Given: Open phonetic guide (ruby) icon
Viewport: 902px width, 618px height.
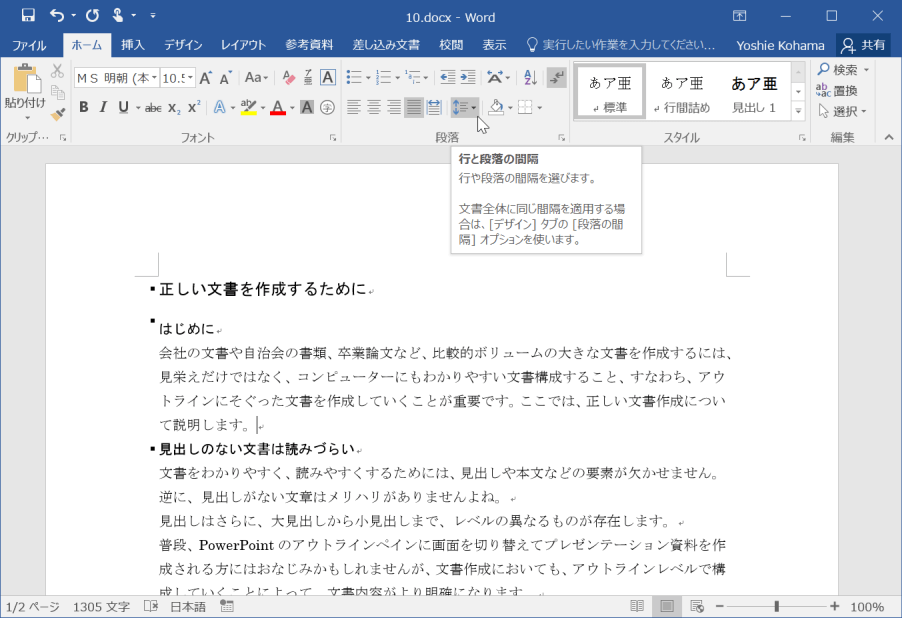Looking at the screenshot, I should (x=308, y=78).
